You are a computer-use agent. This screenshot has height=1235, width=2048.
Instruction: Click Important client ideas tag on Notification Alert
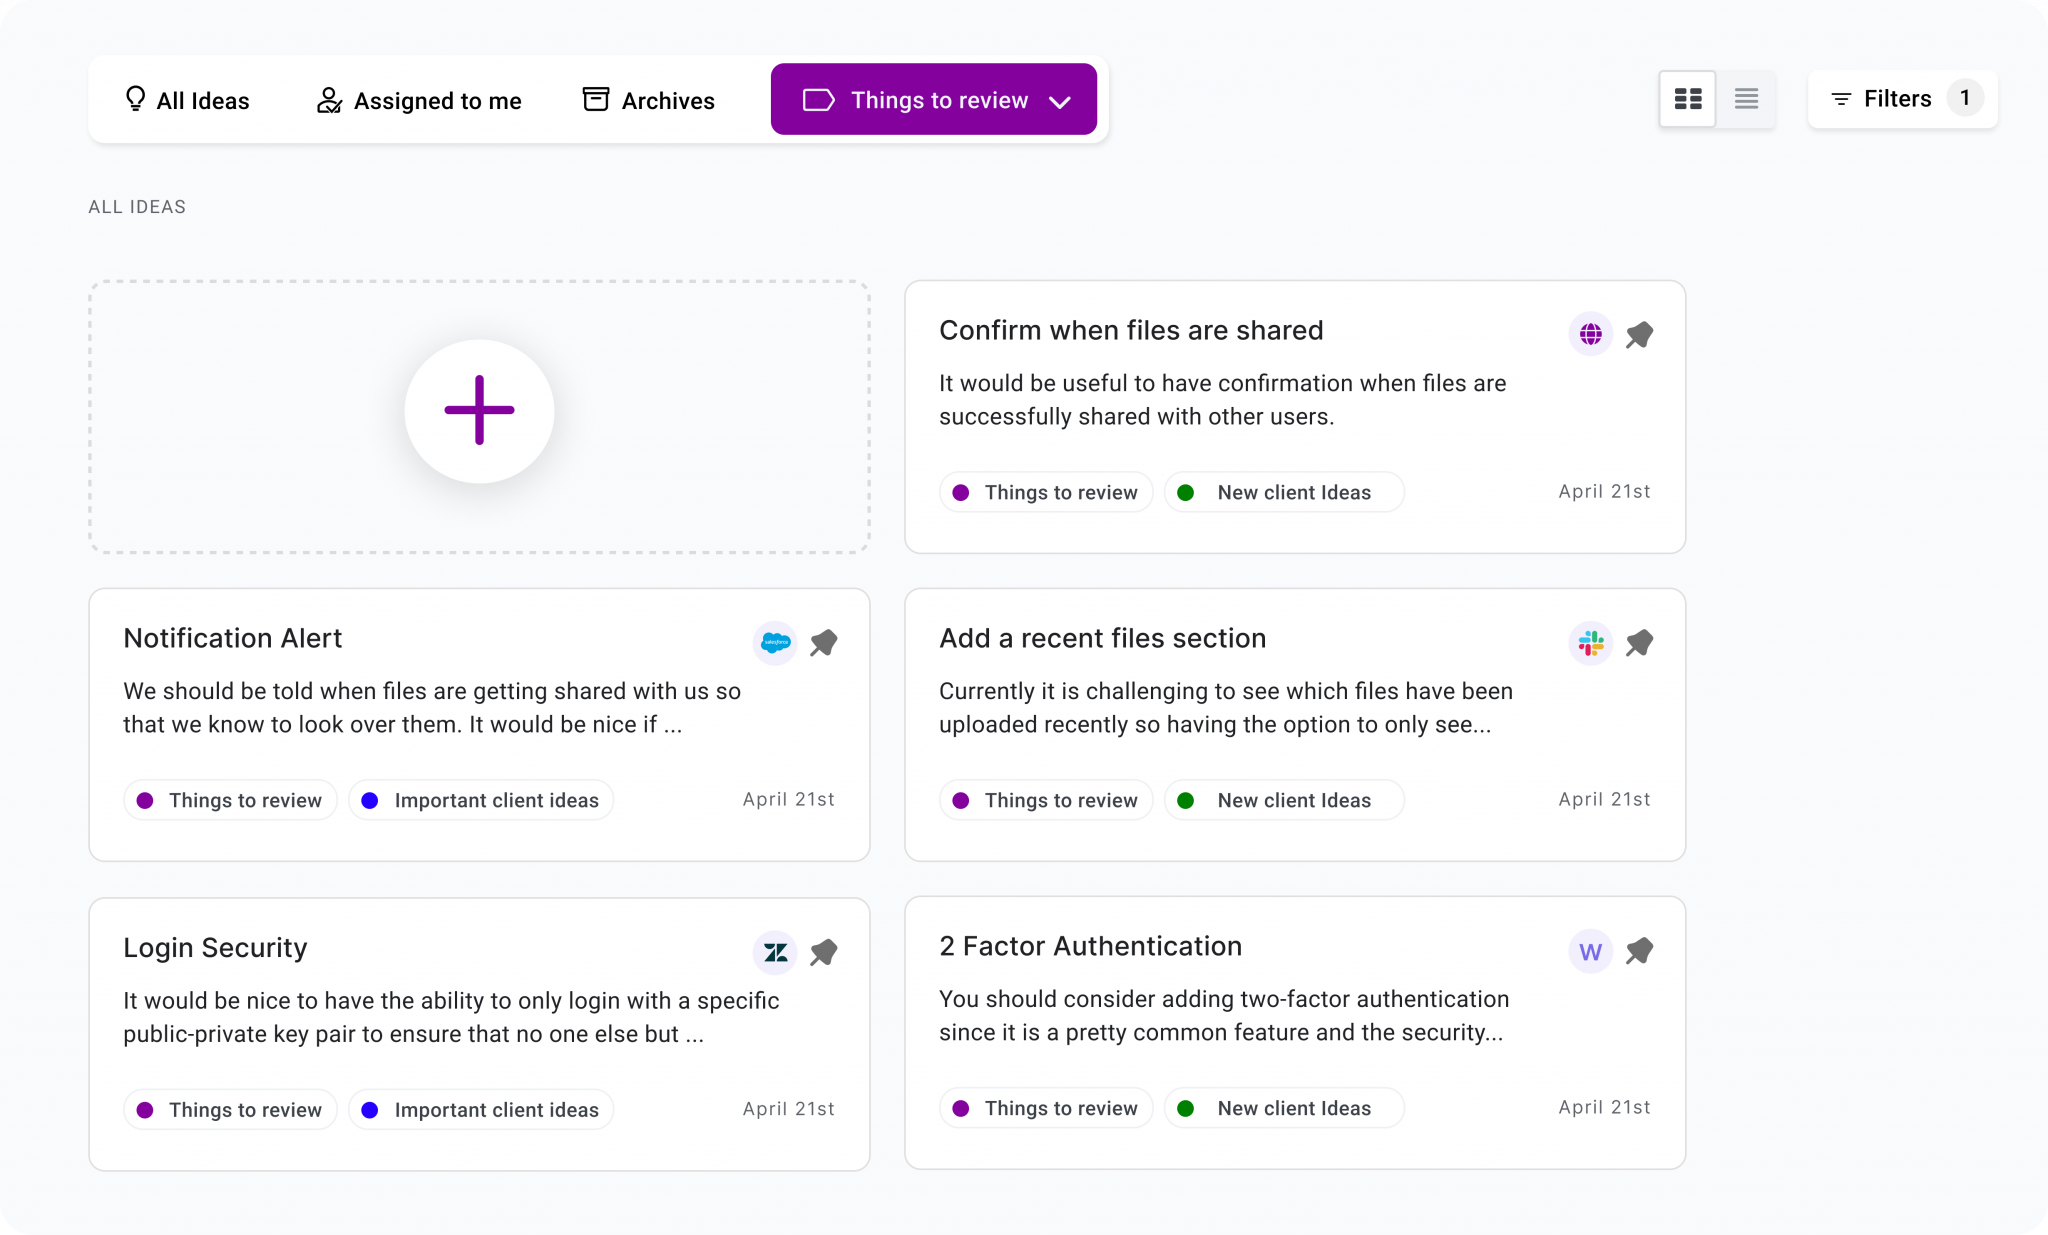(481, 800)
